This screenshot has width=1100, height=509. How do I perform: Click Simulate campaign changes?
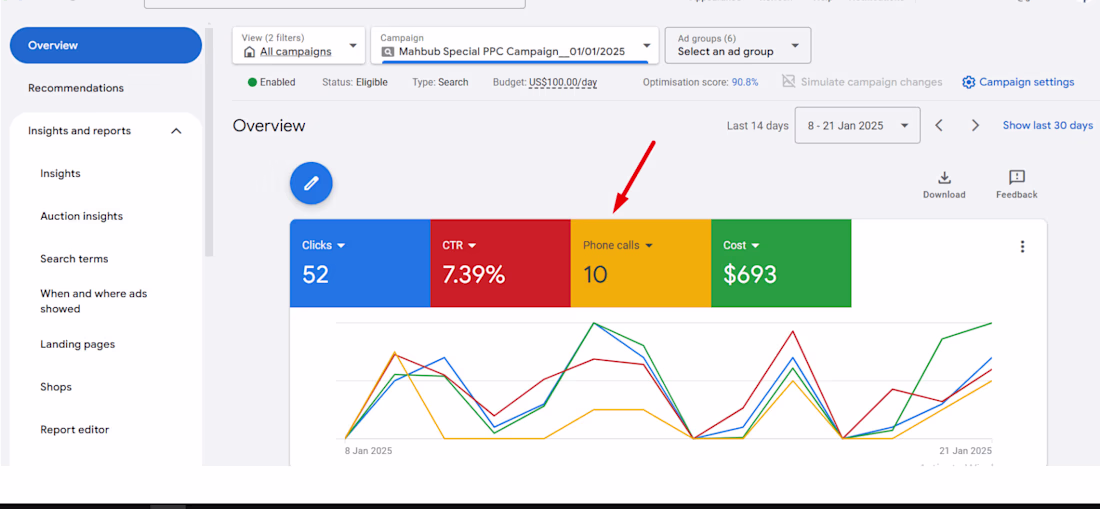click(x=871, y=82)
